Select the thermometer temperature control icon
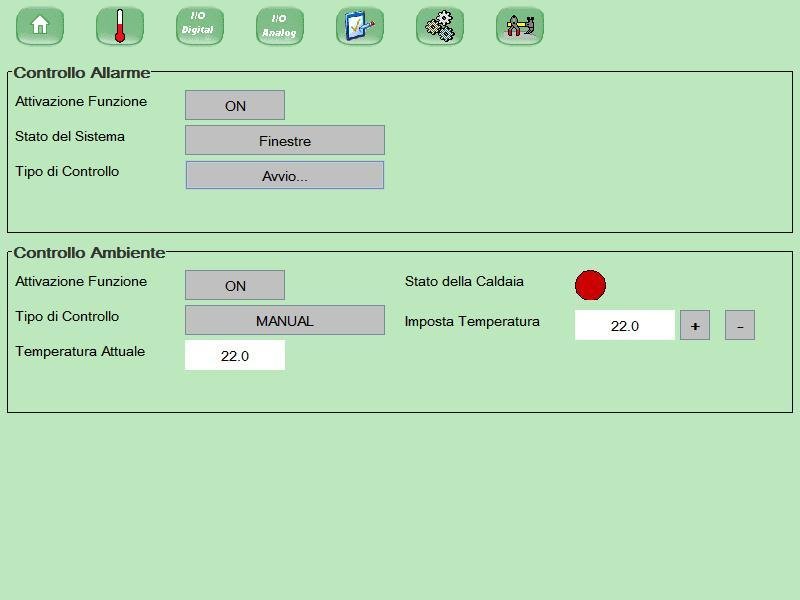 [x=119, y=26]
